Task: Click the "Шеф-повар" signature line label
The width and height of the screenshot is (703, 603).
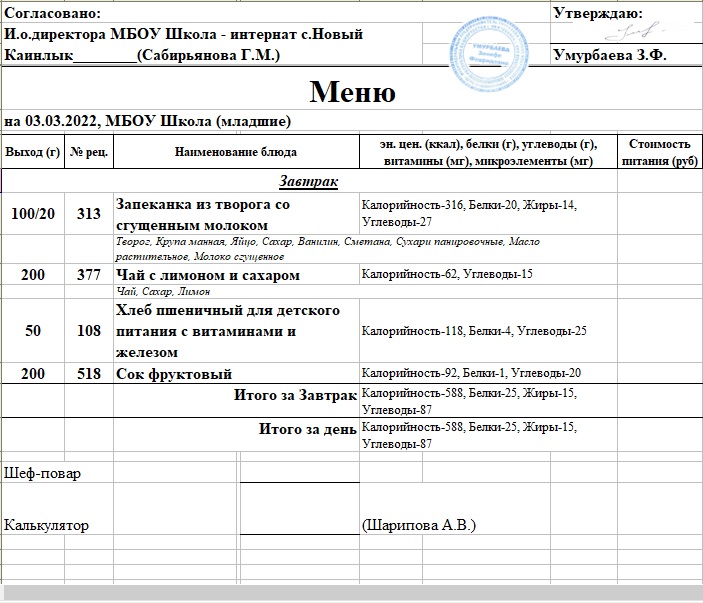Action: click(x=43, y=472)
